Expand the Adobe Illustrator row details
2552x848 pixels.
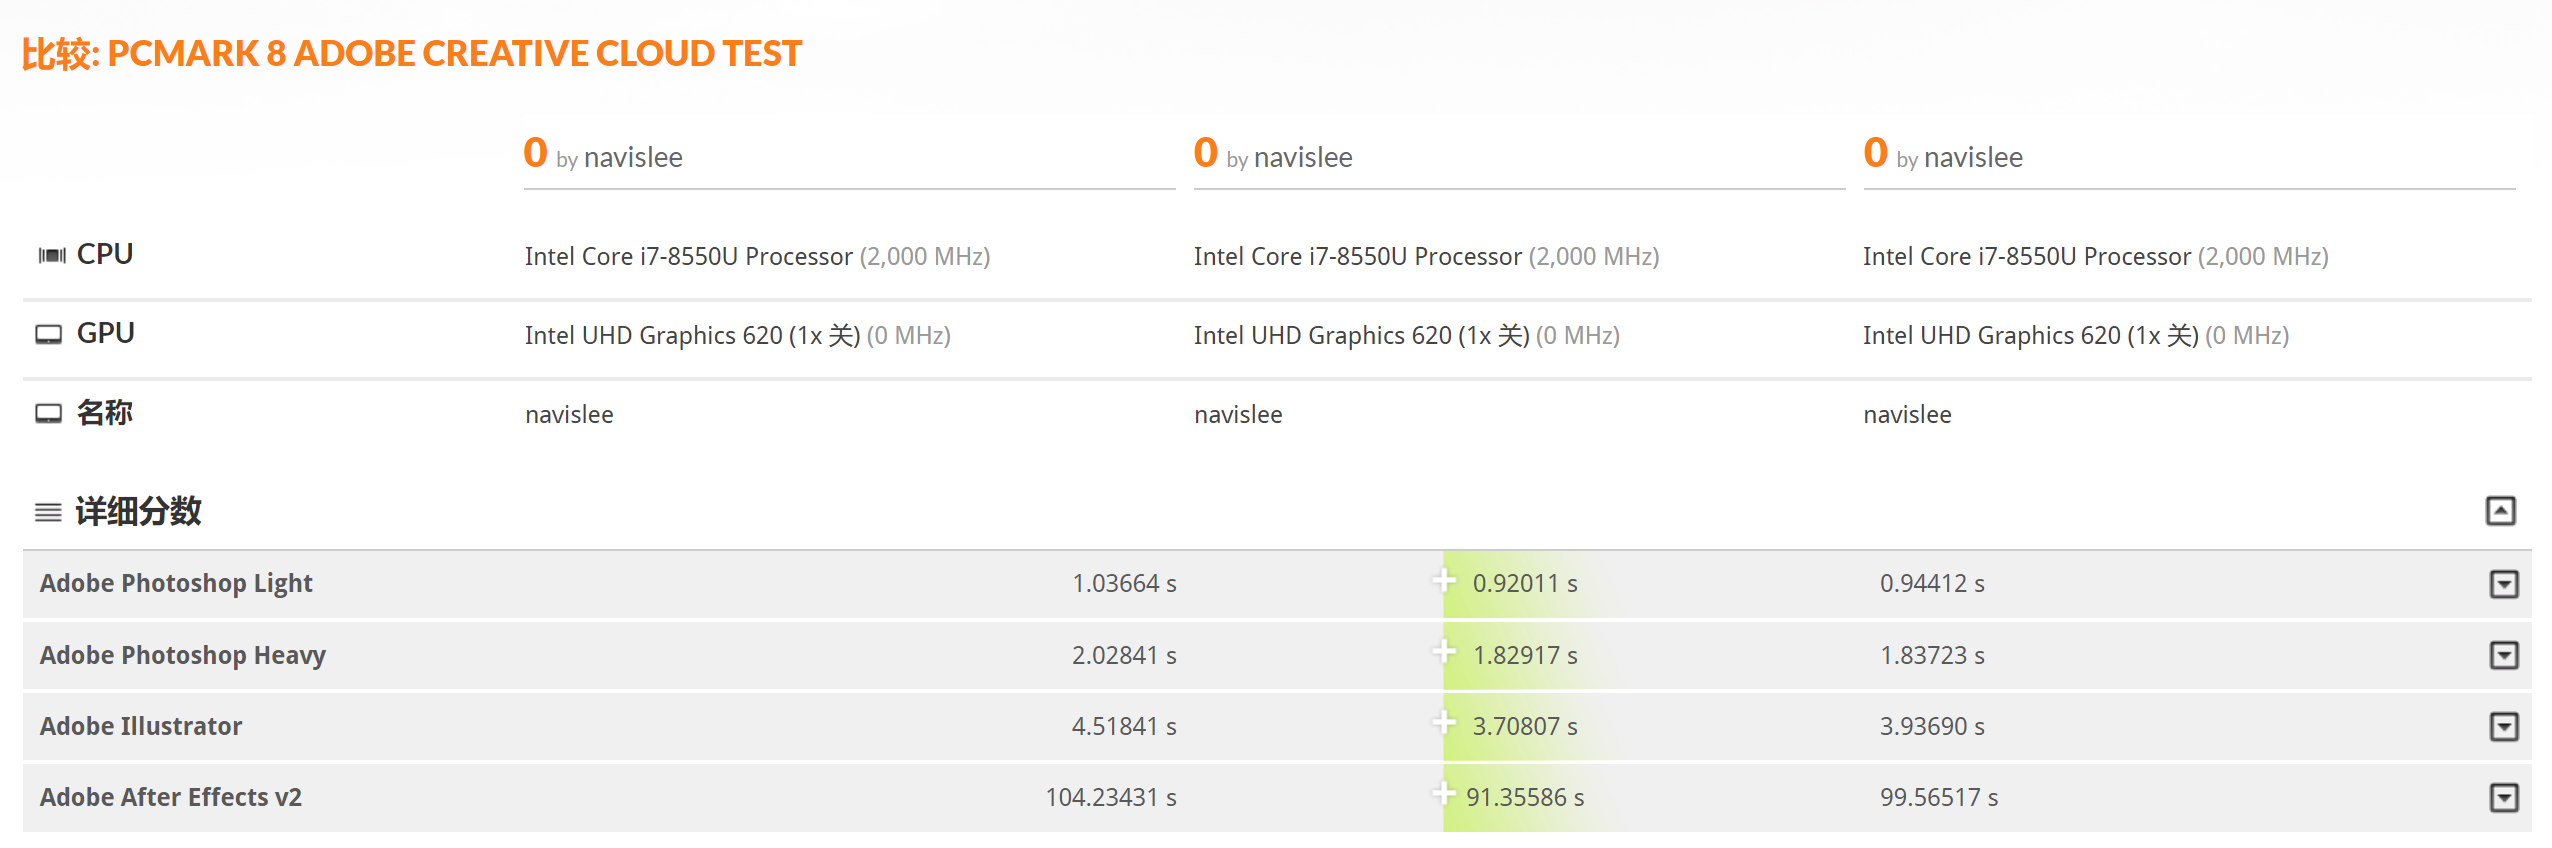click(x=2503, y=726)
